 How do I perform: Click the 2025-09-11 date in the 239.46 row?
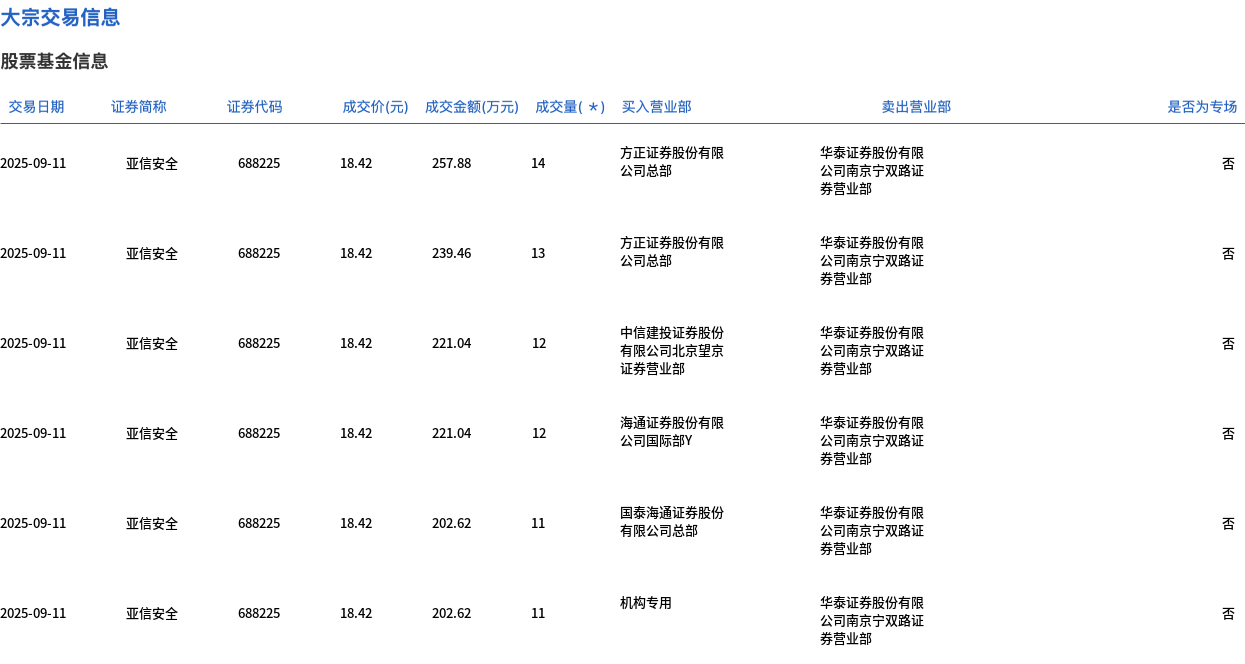click(33, 253)
